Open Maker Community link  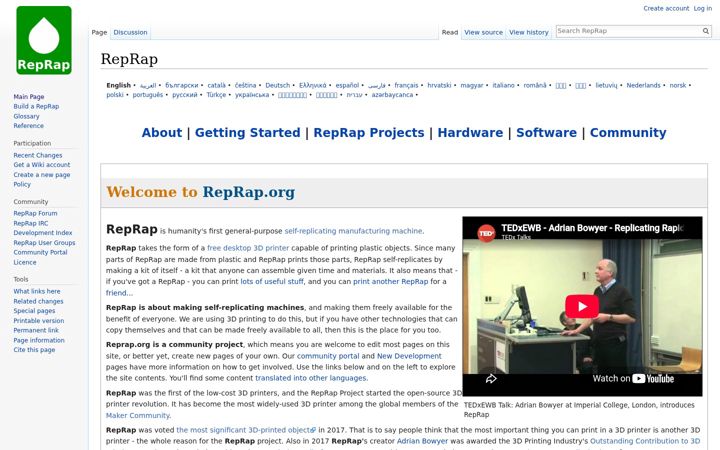click(138, 416)
